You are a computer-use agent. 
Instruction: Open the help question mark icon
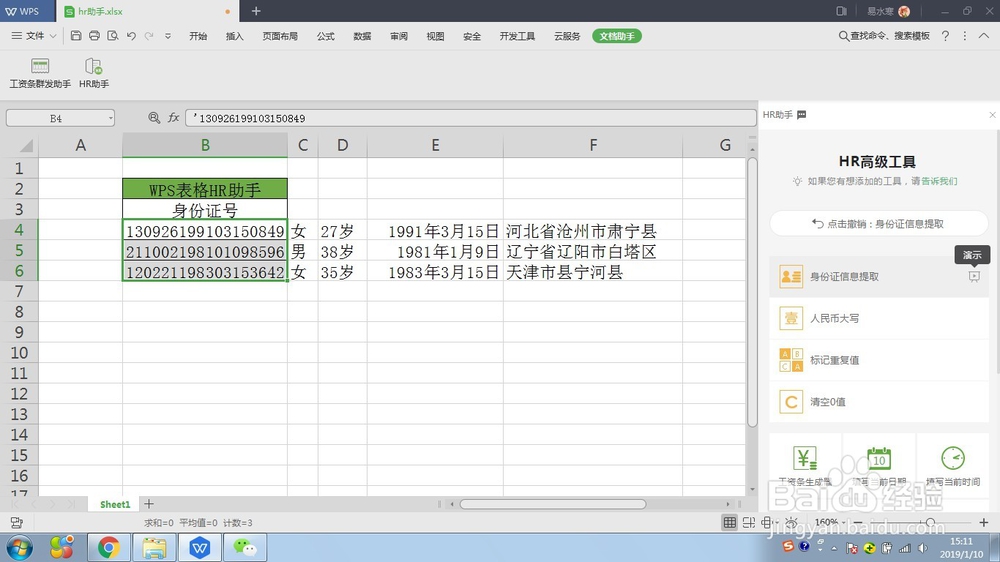[945, 36]
